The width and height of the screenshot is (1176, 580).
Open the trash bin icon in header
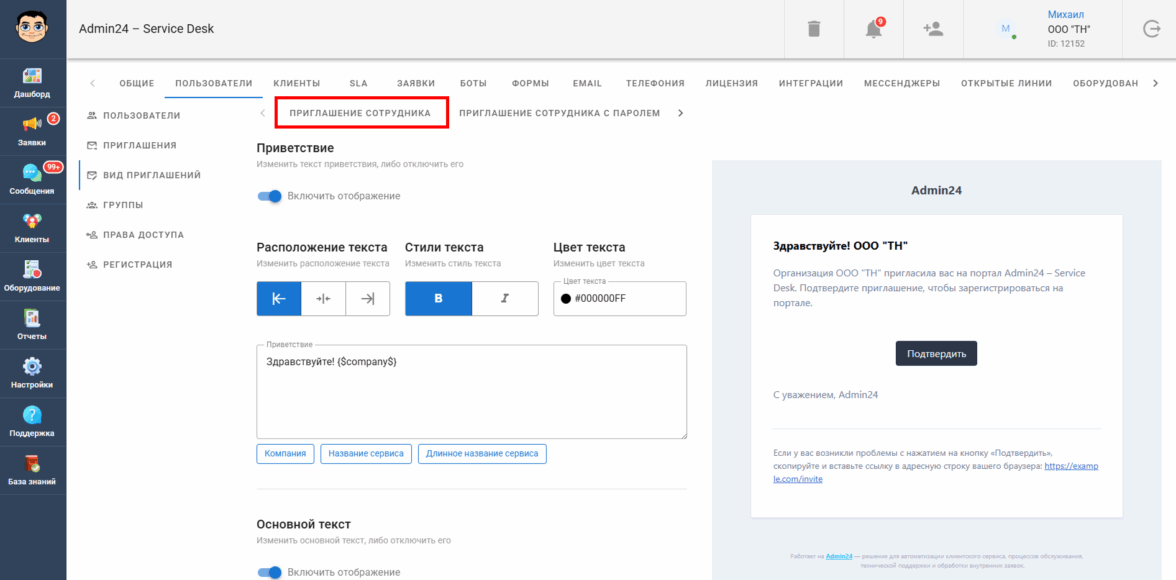point(814,29)
